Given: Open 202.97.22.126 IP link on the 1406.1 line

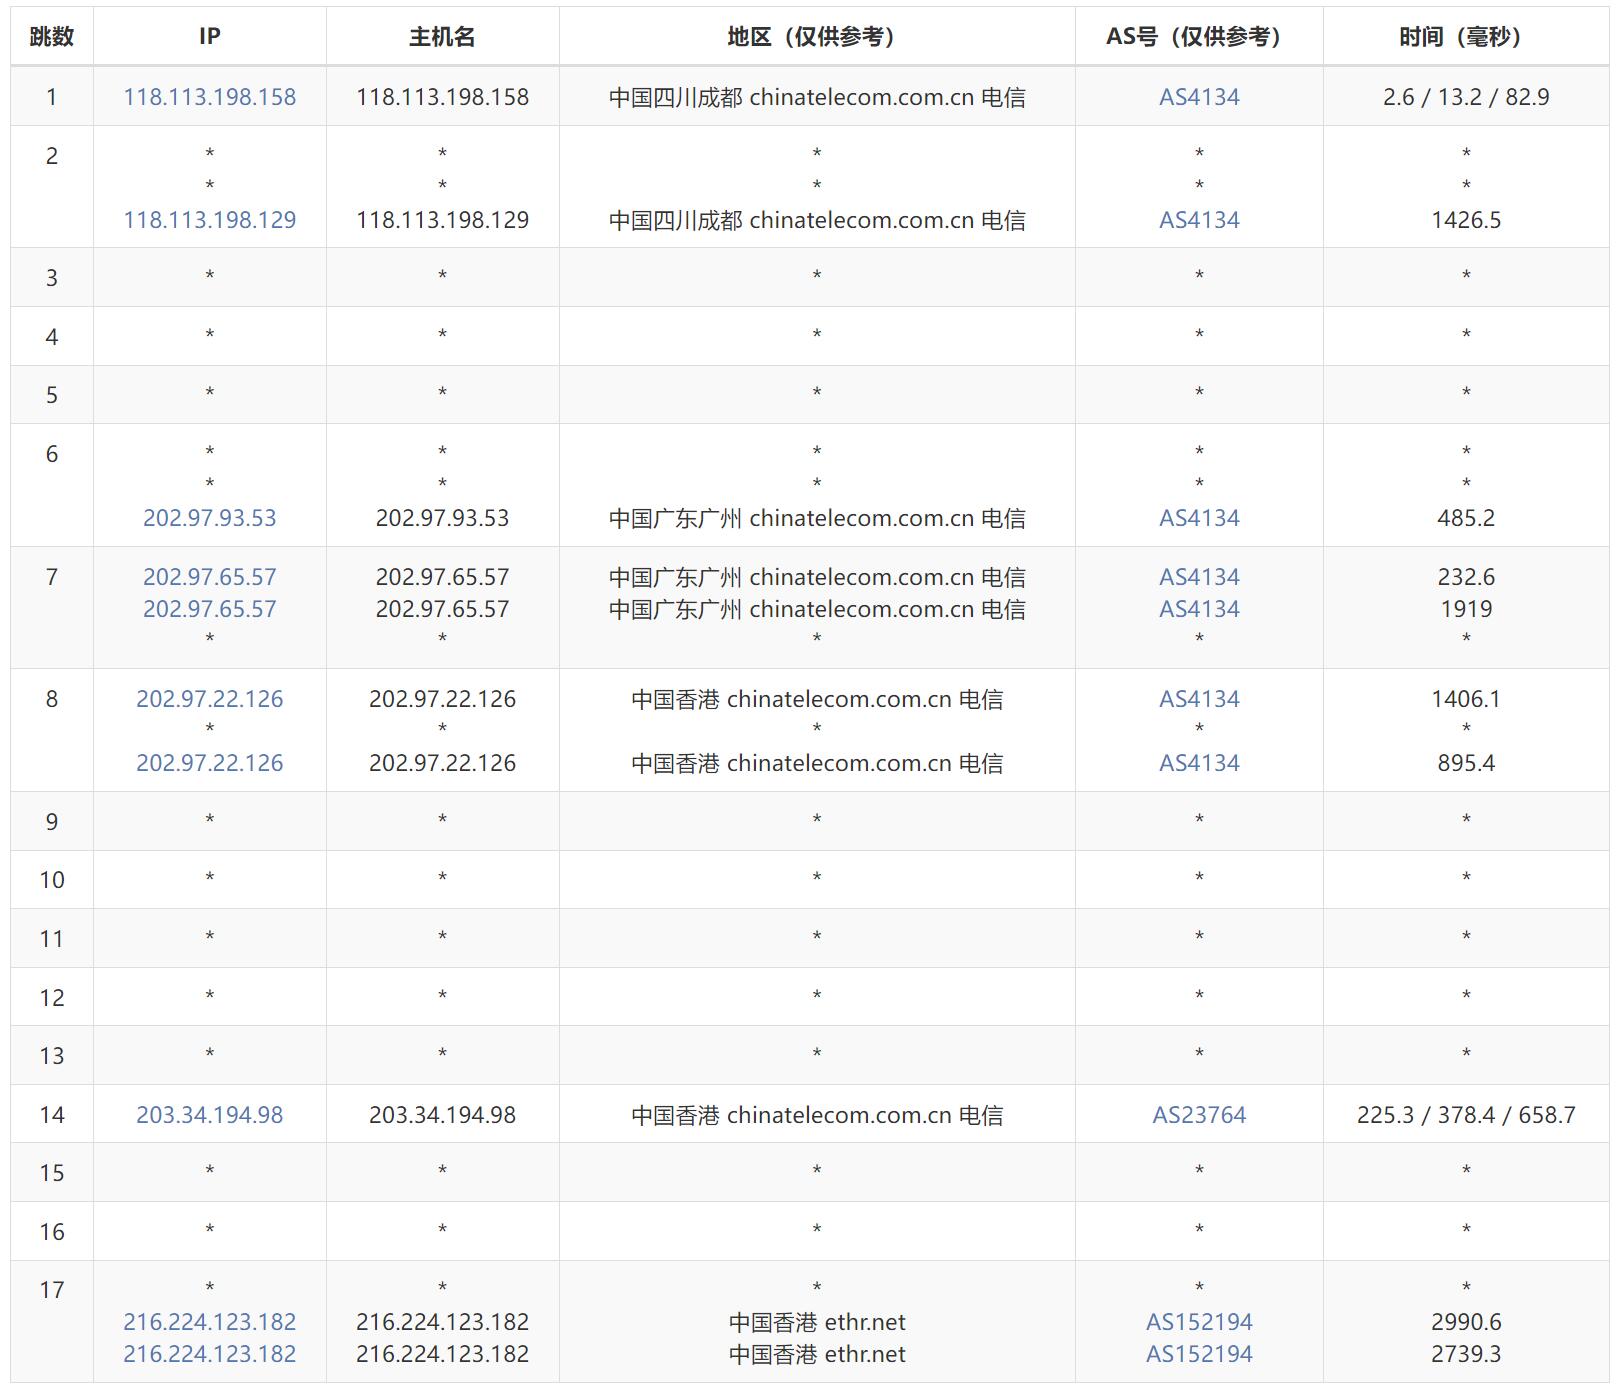Looking at the screenshot, I should tap(210, 699).
